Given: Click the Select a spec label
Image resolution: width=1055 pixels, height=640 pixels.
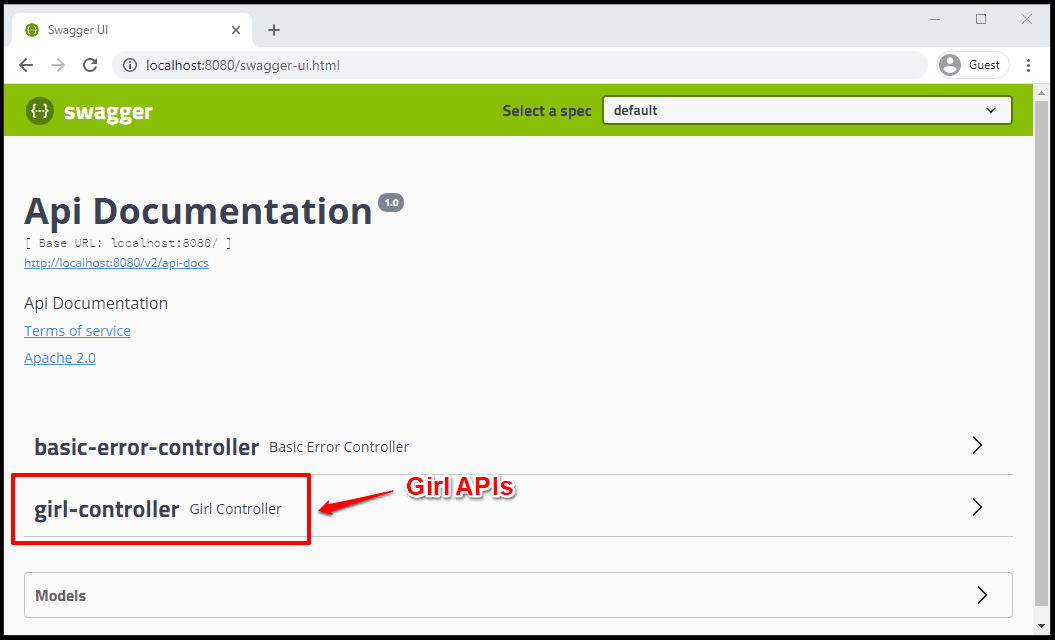Looking at the screenshot, I should coord(547,111).
